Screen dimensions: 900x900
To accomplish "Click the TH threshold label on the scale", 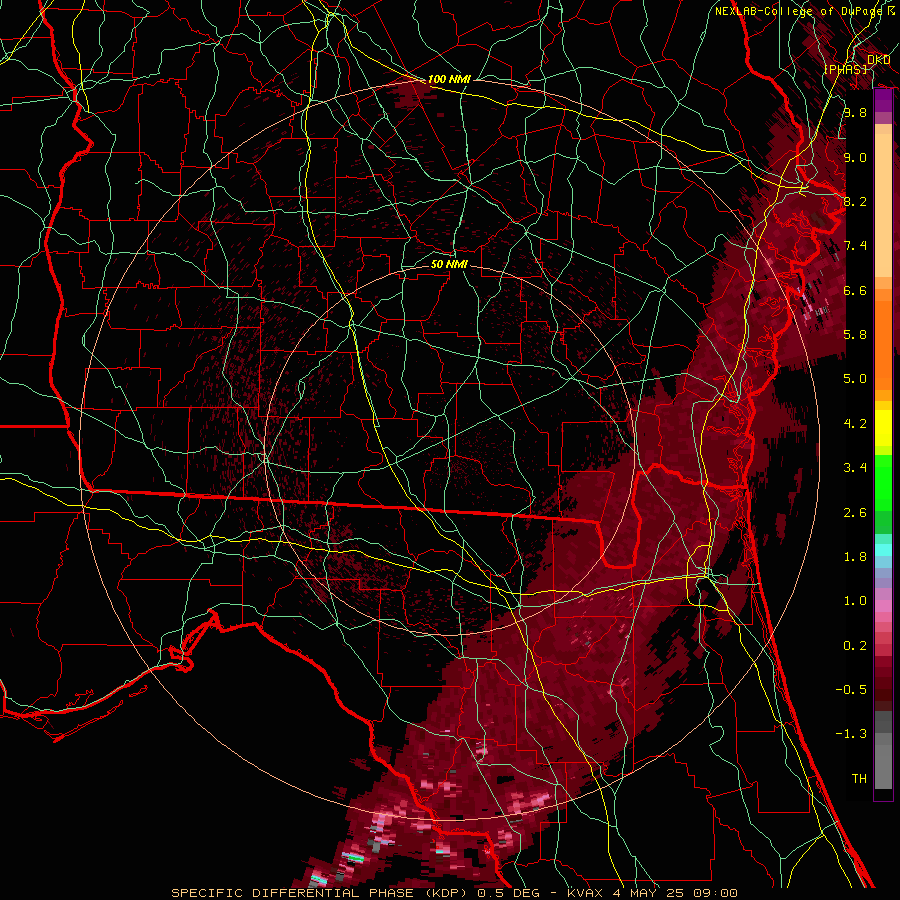I will 859,779.
